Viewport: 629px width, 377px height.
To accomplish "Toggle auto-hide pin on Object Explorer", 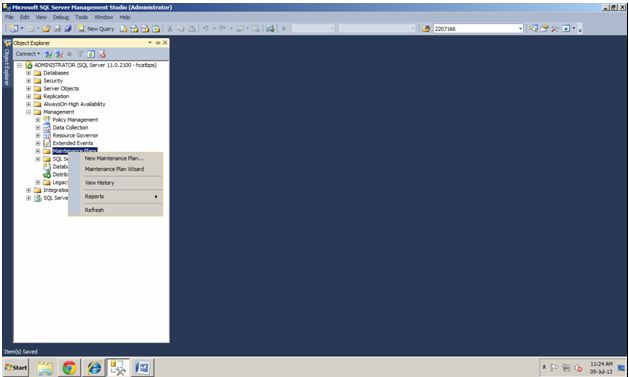I will (158, 43).
